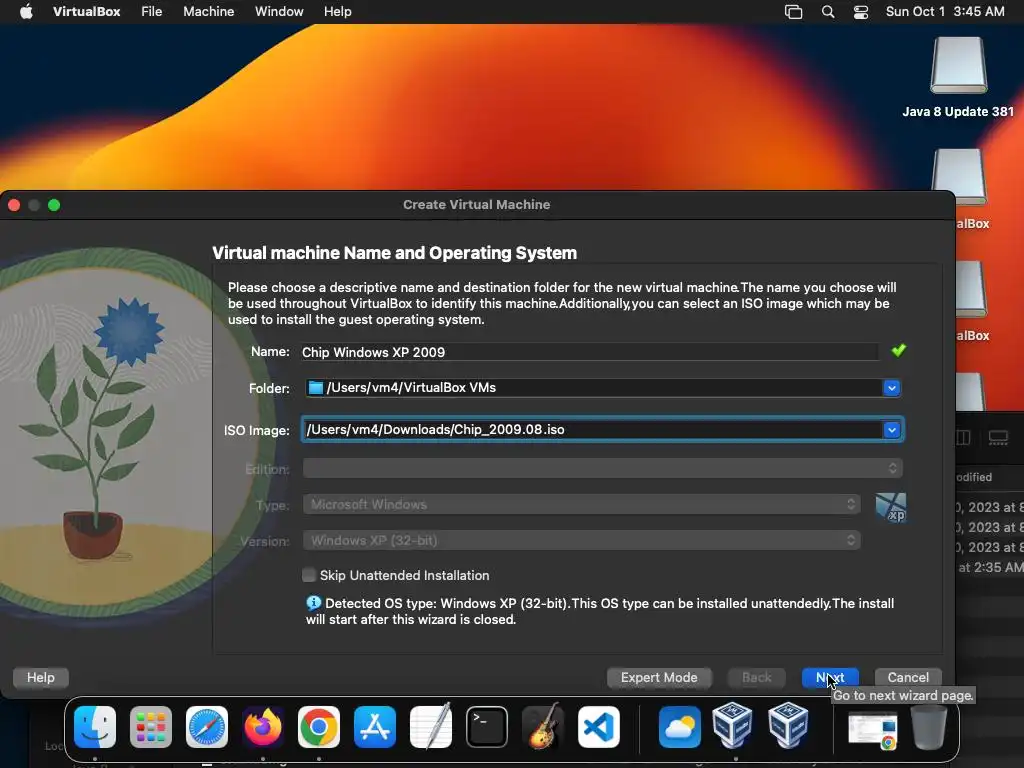1024x768 pixels.
Task: Click the Finder gallery view icon behind dialog
Action: pos(998,438)
